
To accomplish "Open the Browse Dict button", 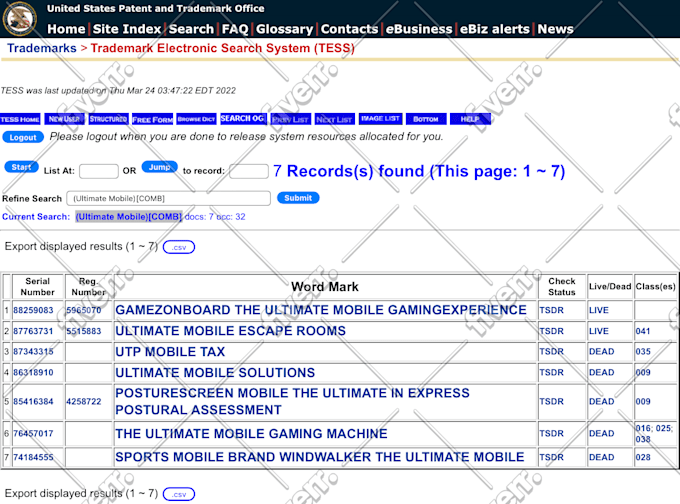I will pos(196,119).
